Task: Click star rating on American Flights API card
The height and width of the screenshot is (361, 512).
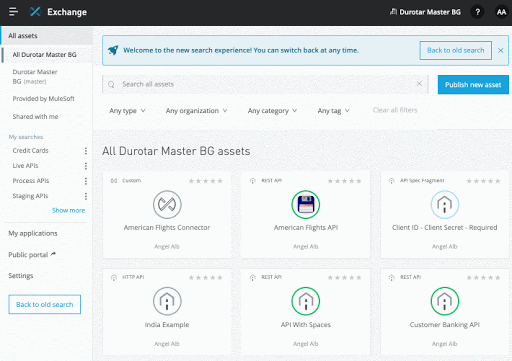Action: tap(345, 181)
